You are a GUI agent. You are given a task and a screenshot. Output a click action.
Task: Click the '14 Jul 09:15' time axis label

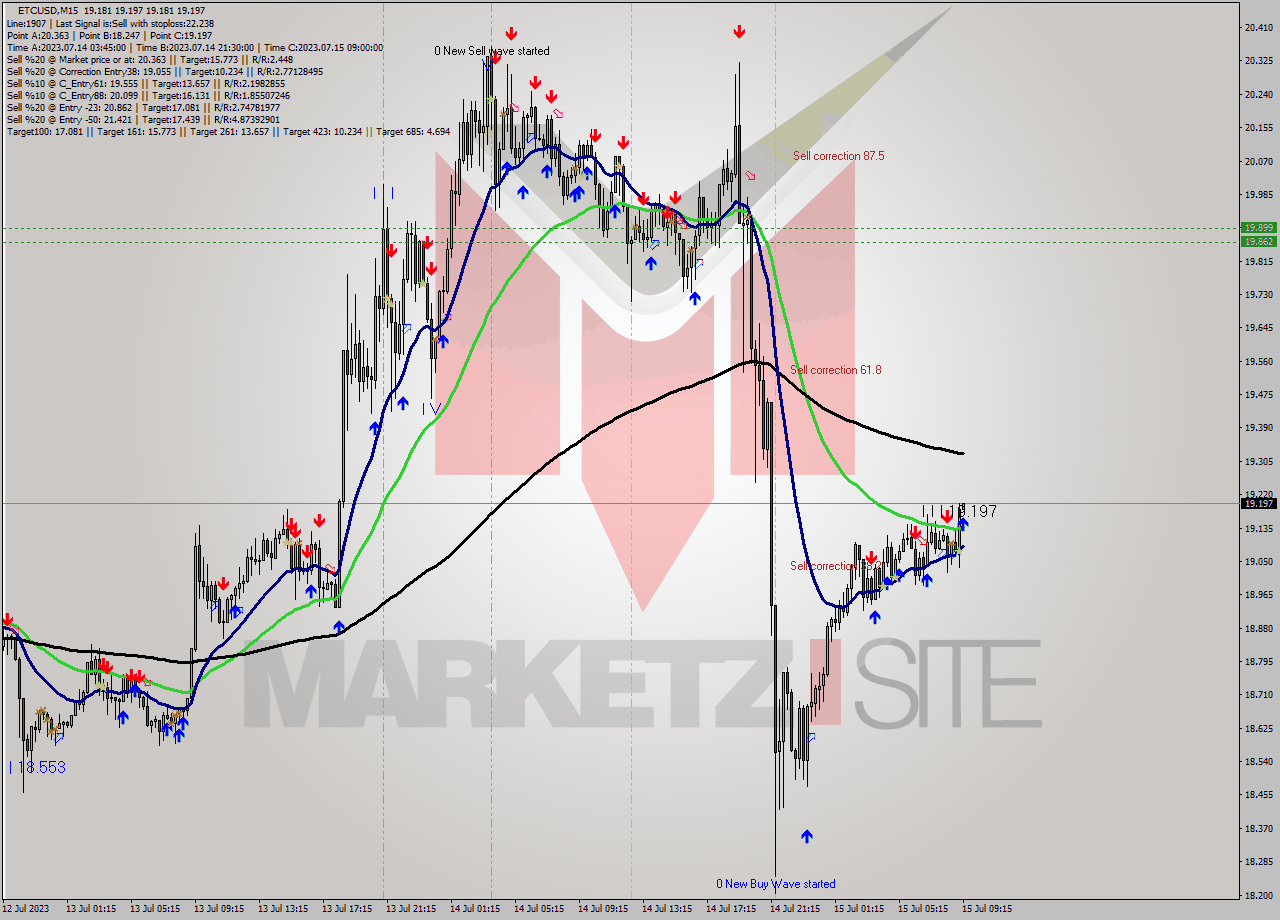tap(602, 909)
